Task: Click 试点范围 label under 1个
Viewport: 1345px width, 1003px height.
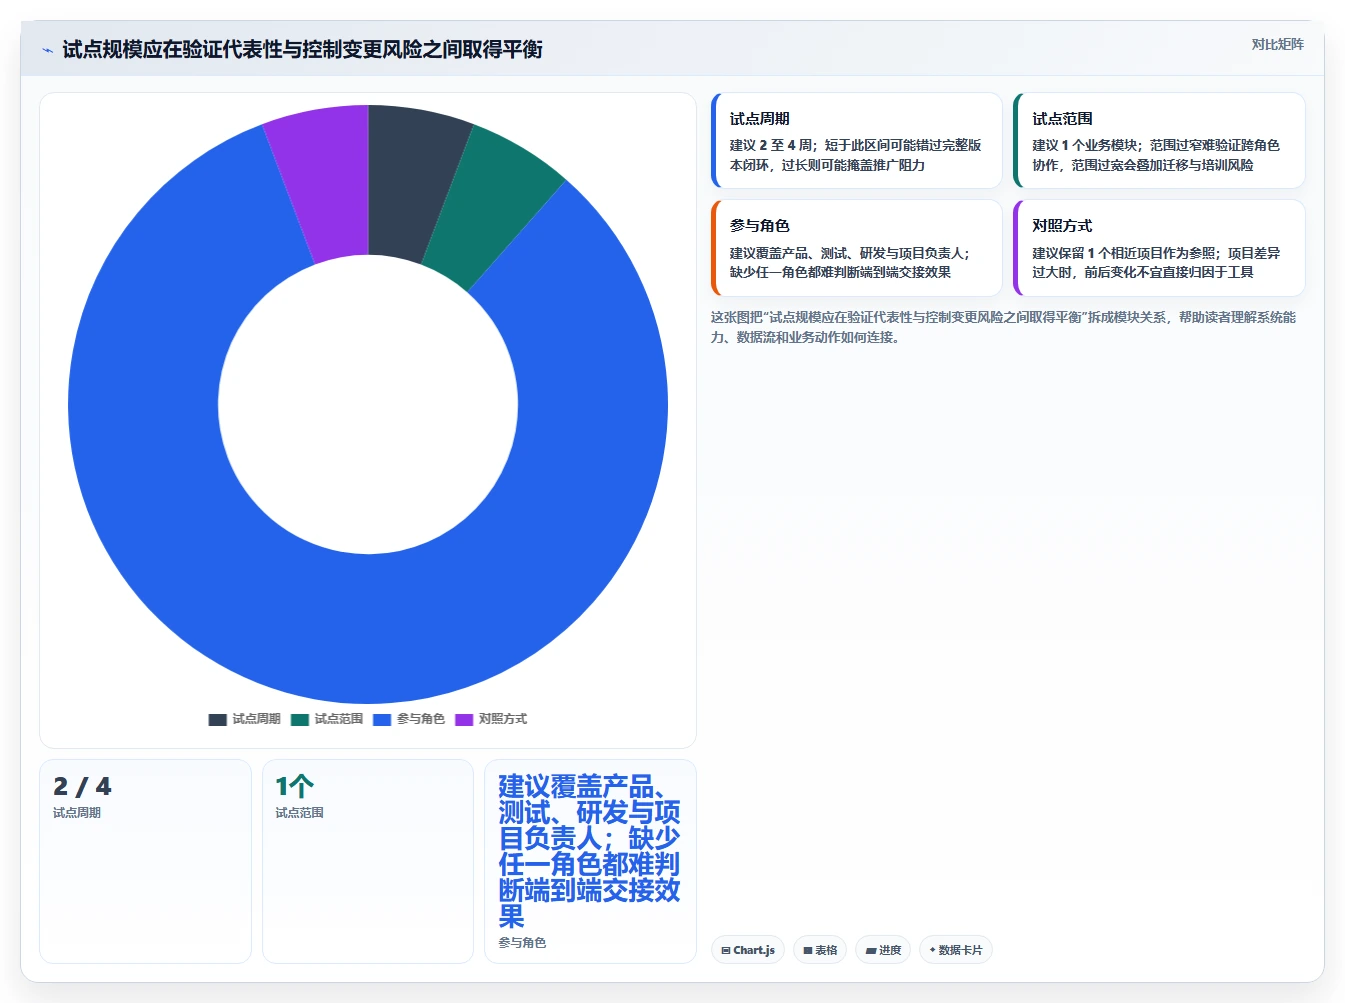Action: pos(300,813)
